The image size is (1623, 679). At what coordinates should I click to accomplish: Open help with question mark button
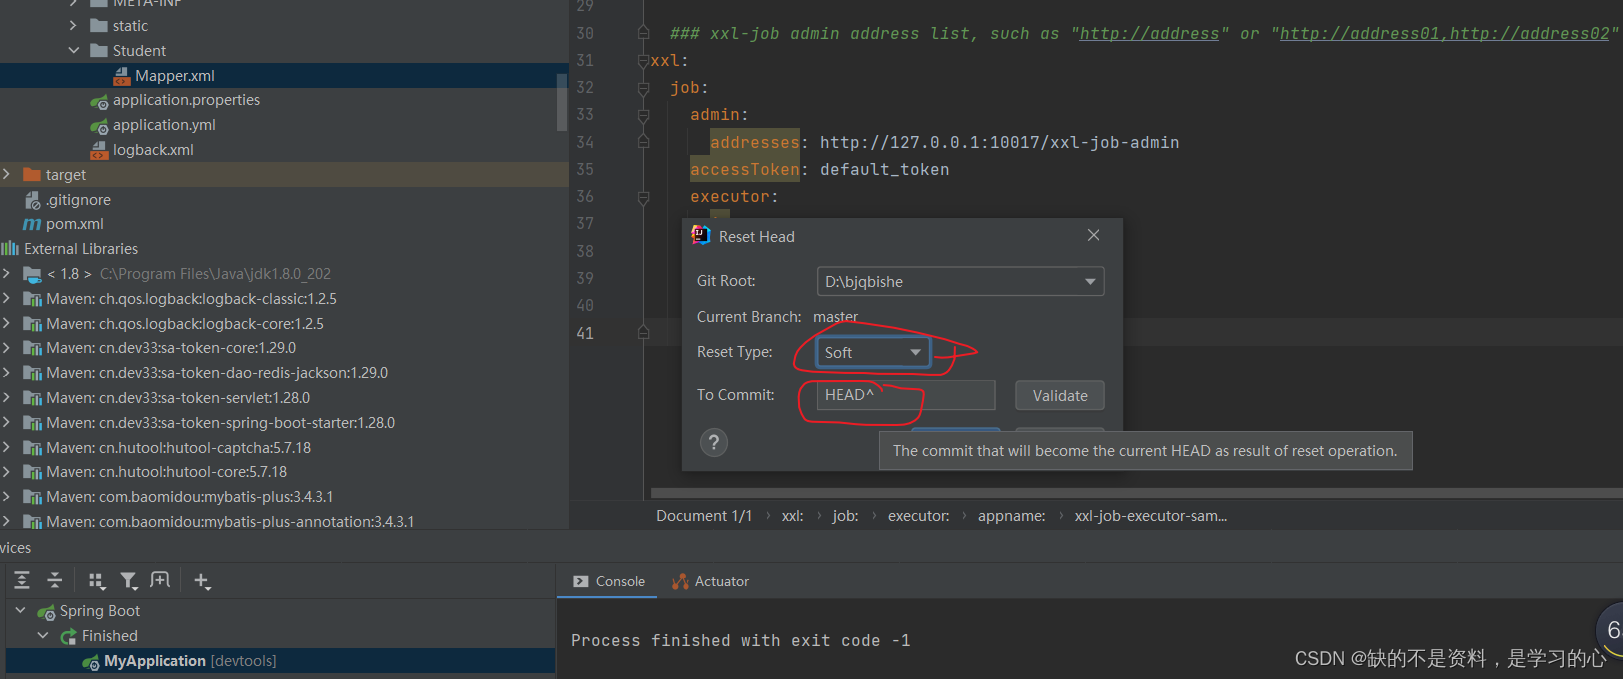tap(714, 443)
